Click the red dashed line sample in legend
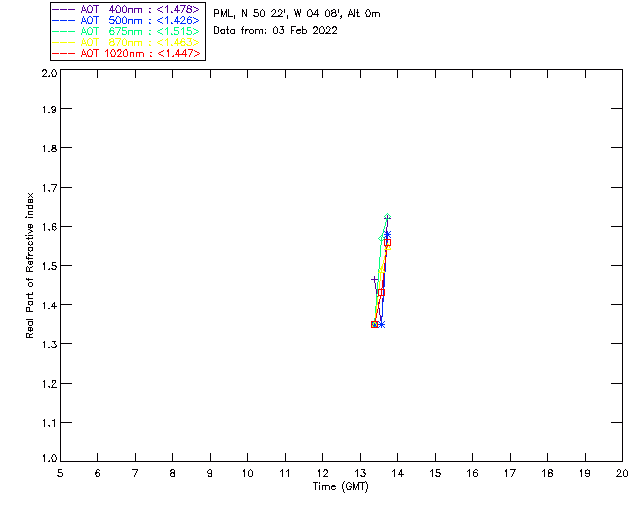This screenshot has width=640, height=512. (64, 53)
